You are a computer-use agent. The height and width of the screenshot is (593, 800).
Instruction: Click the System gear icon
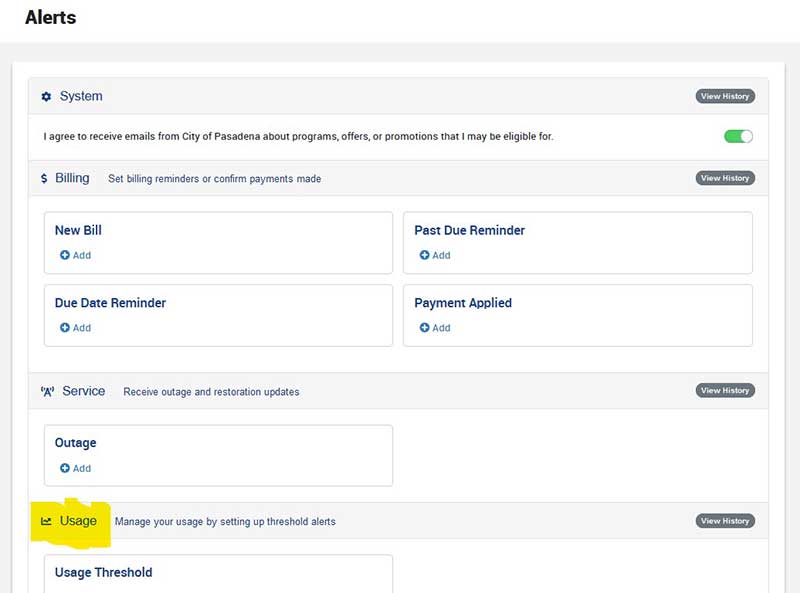coord(46,97)
